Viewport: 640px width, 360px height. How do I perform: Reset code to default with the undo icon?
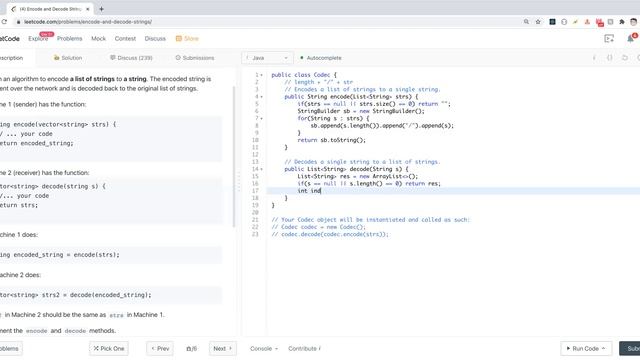625,58
